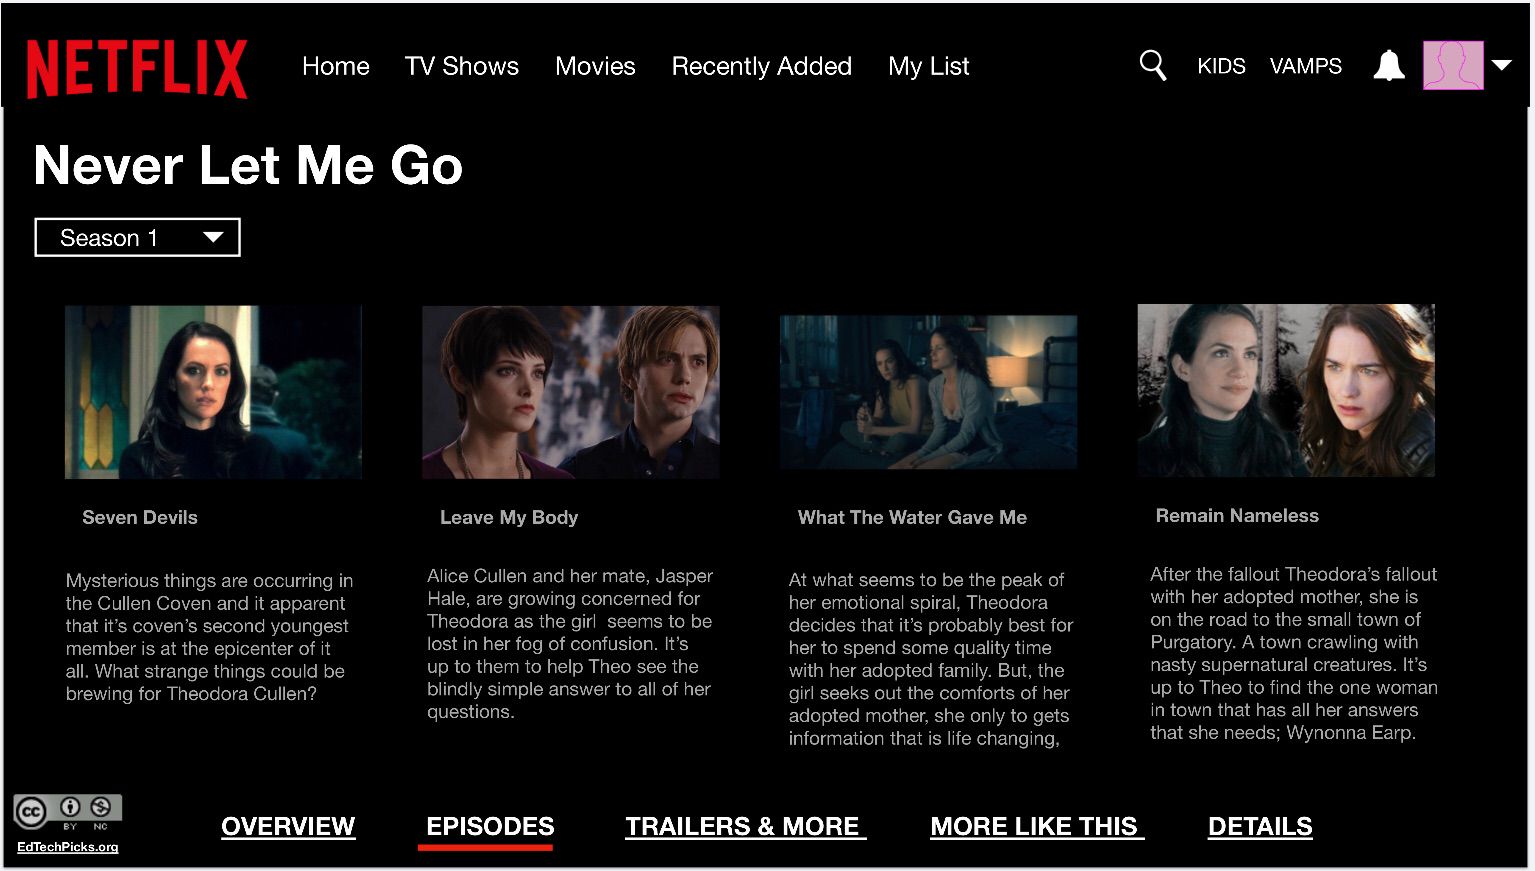The width and height of the screenshot is (1535, 871).
Task: Expand the profile menu arrow
Action: pyautogui.click(x=1501, y=65)
